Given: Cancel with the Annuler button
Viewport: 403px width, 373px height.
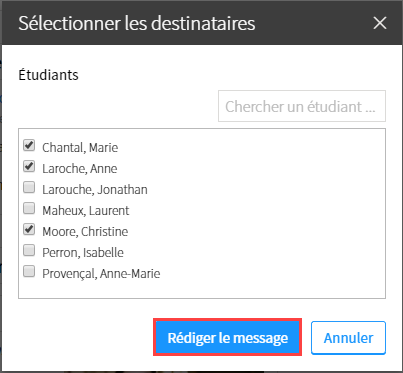Looking at the screenshot, I should (348, 338).
